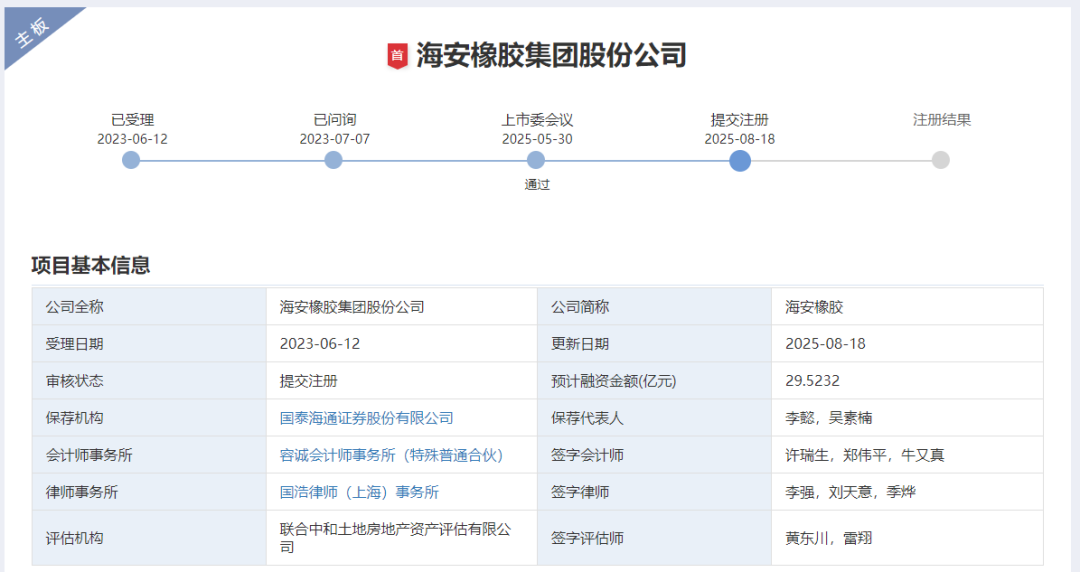1080x572 pixels.
Task: Click the 2023-07-07 date under 已问询
Action: [x=335, y=139]
